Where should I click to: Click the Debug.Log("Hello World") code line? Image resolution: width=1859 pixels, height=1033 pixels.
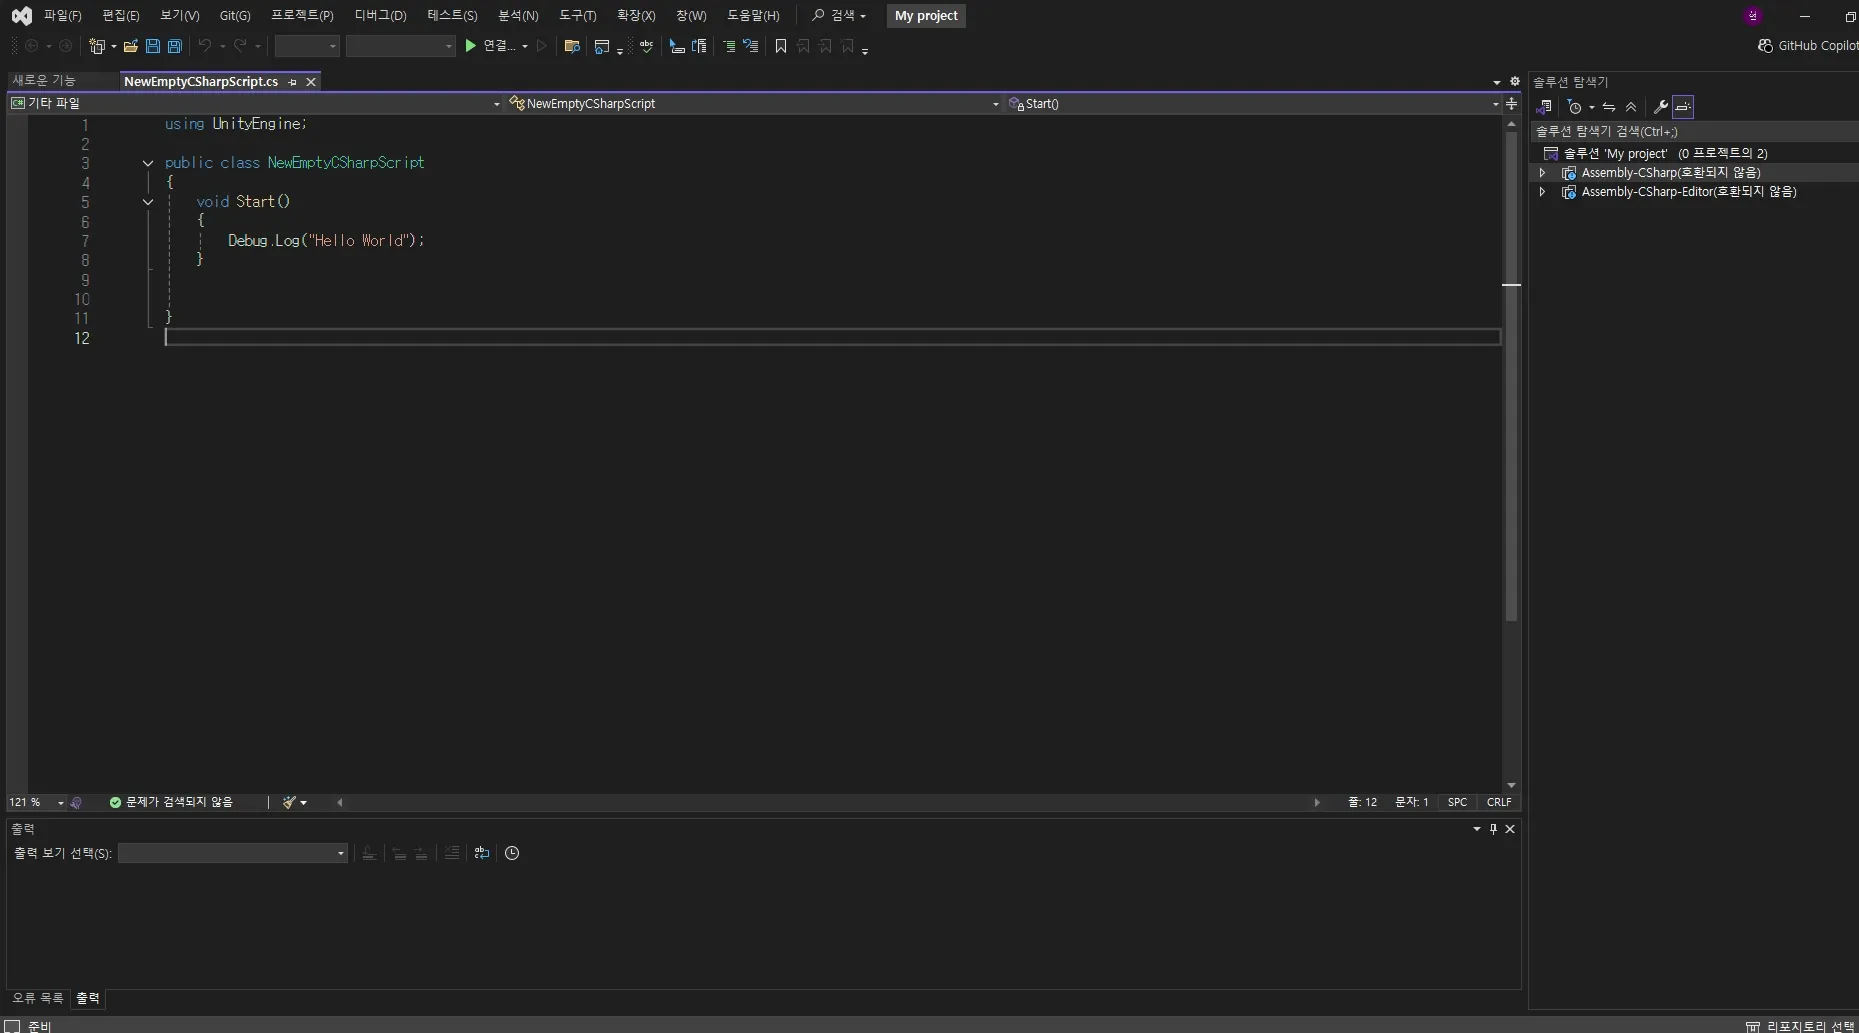[326, 241]
